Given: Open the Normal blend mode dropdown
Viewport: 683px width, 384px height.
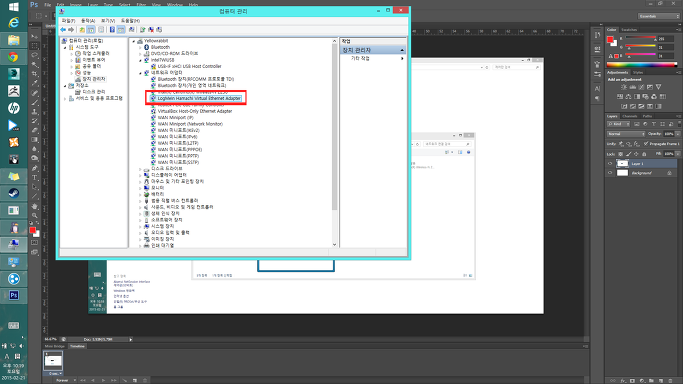Looking at the screenshot, I should (626, 134).
